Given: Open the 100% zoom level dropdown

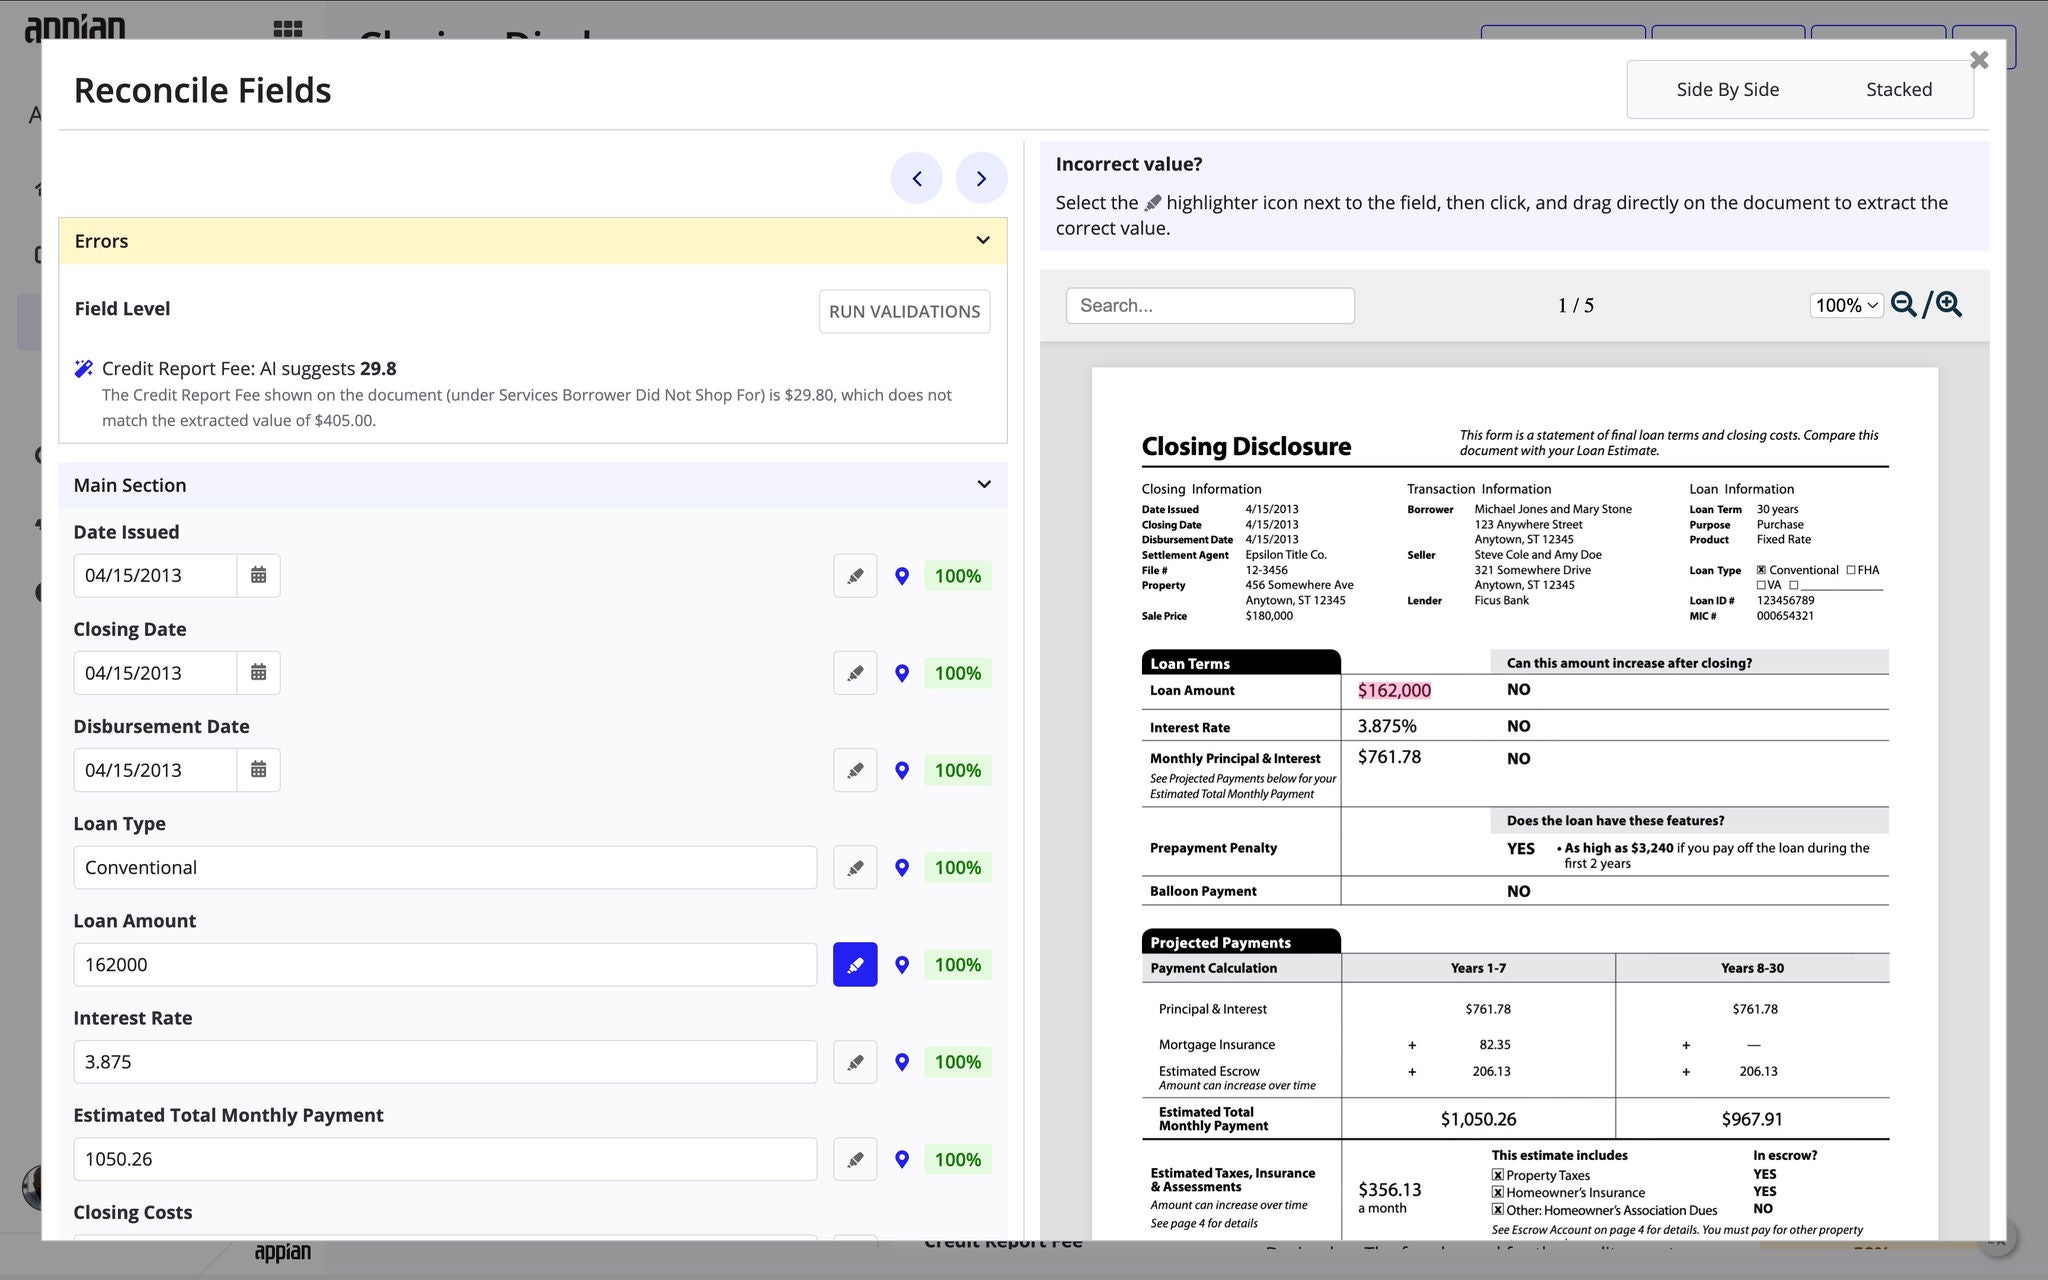Looking at the screenshot, I should pyautogui.click(x=1846, y=305).
